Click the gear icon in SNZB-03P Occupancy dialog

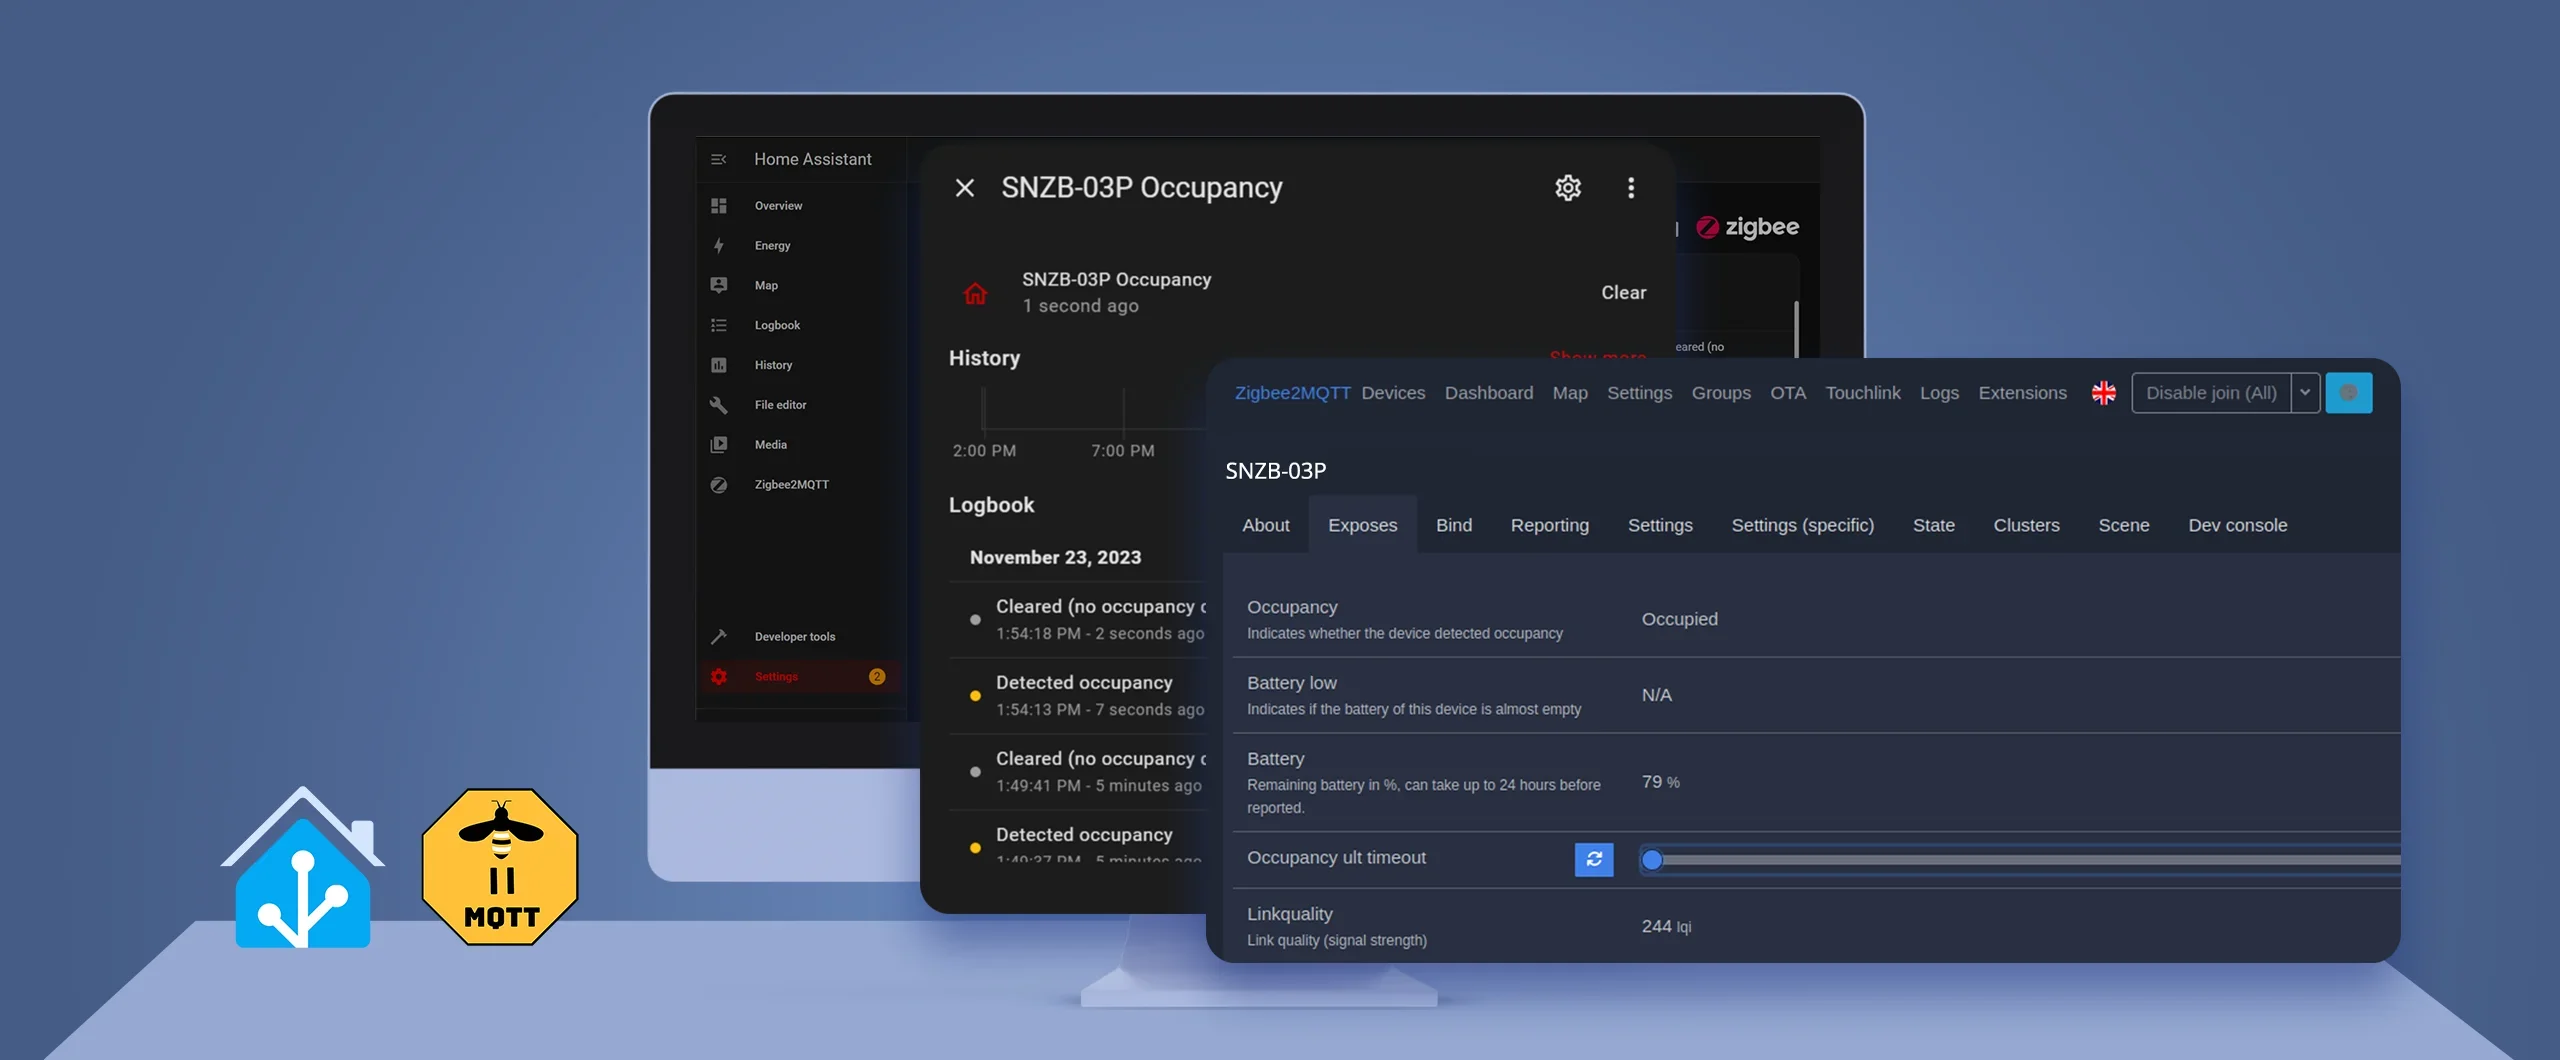click(1567, 188)
